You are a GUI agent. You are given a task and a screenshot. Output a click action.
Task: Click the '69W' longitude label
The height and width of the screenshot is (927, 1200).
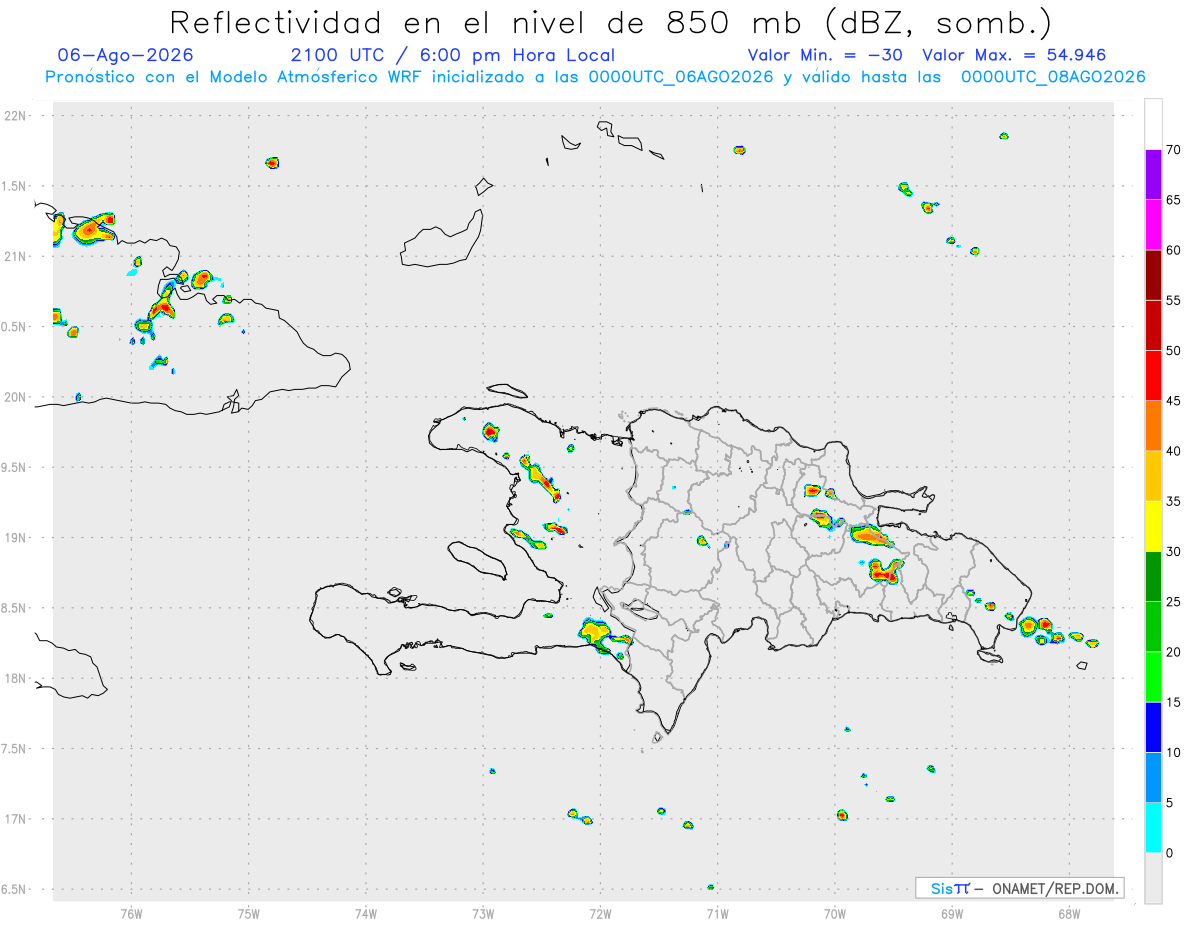952,913
